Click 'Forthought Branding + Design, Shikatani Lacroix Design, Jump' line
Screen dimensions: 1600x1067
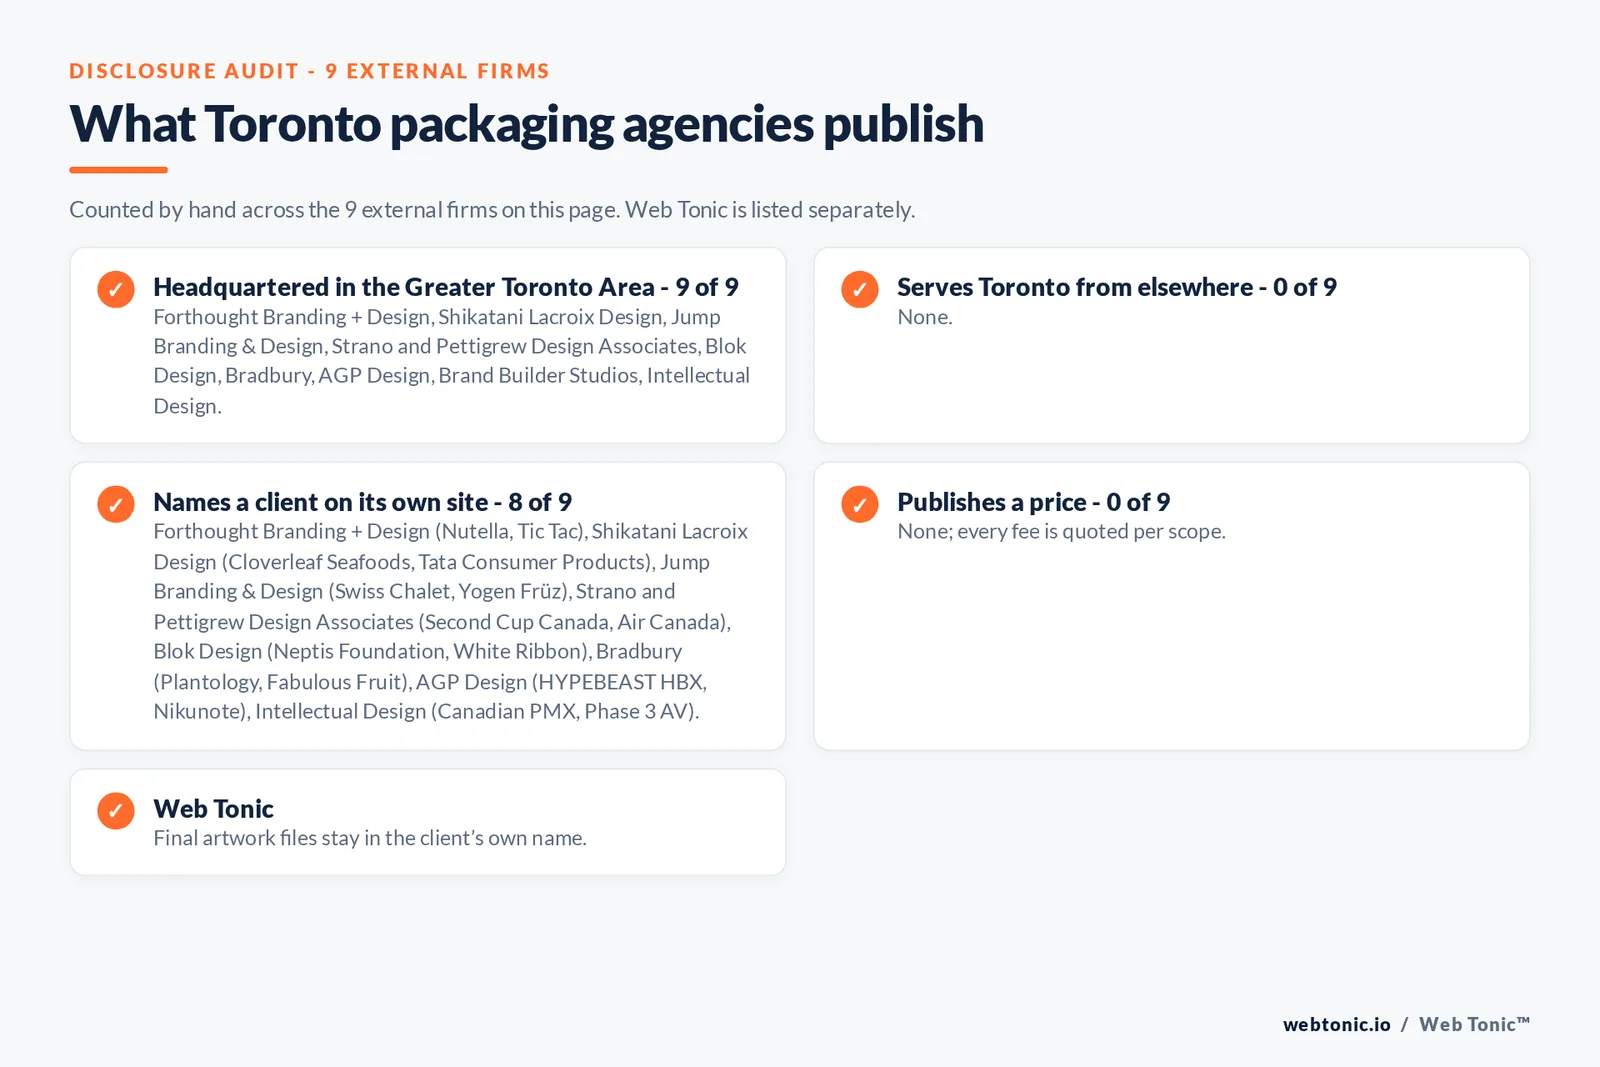pyautogui.click(x=437, y=317)
